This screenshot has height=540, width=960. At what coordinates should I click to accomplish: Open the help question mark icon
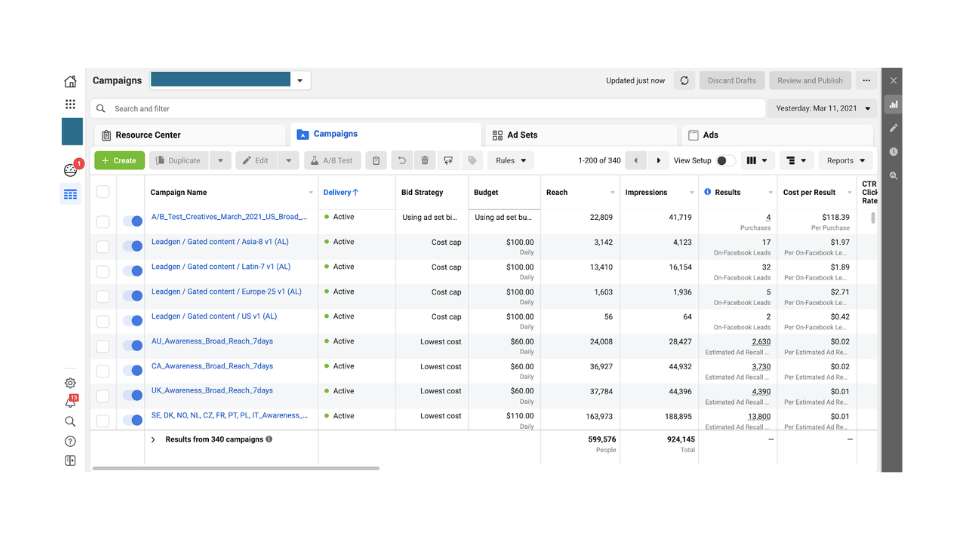point(70,441)
